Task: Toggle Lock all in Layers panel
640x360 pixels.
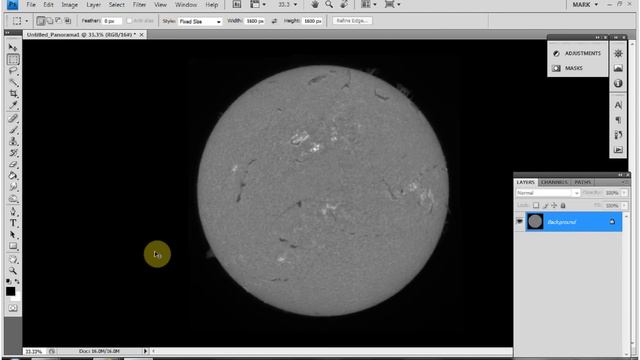Action: 563,206
